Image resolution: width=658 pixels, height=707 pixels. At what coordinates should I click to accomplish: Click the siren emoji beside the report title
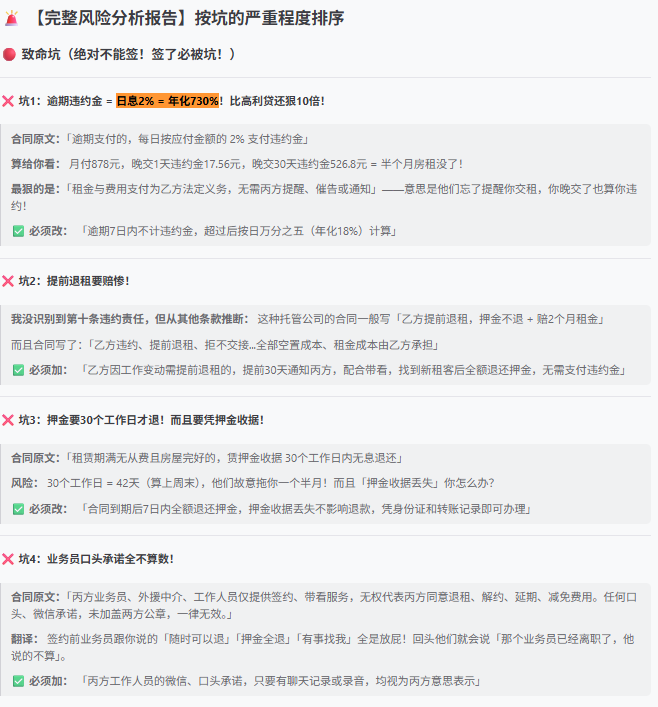tap(11, 18)
